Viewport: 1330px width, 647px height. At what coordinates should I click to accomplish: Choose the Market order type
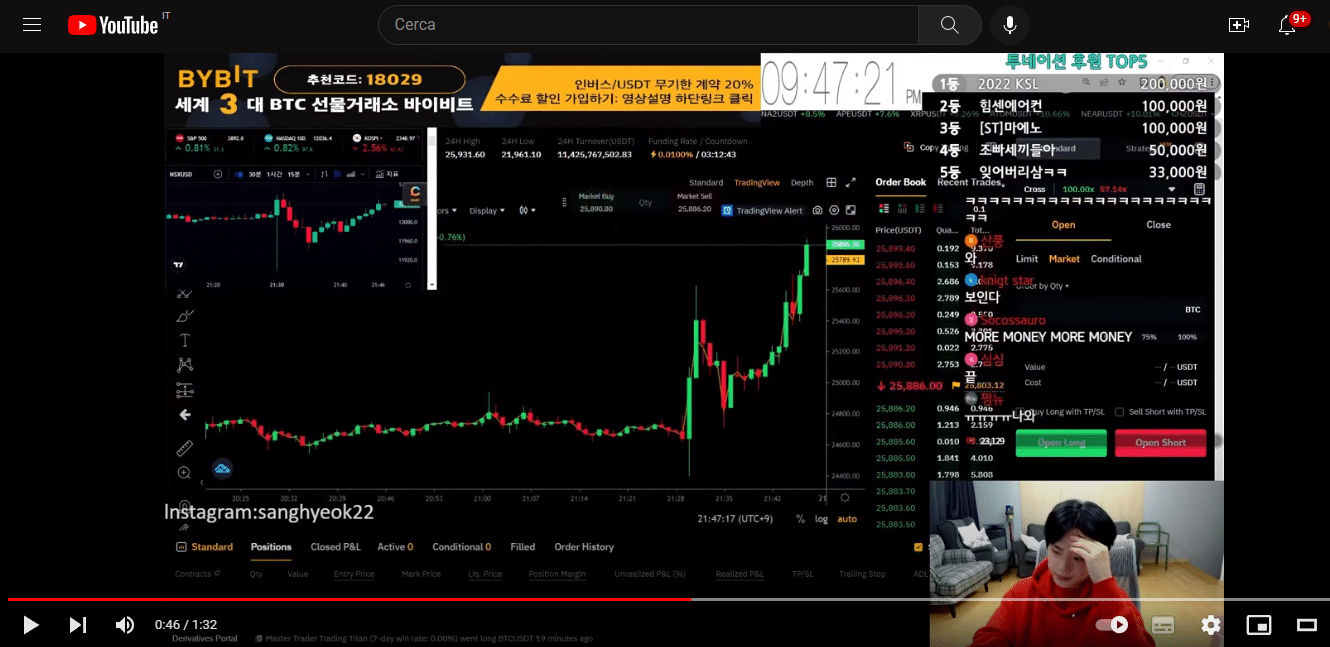(x=1064, y=259)
